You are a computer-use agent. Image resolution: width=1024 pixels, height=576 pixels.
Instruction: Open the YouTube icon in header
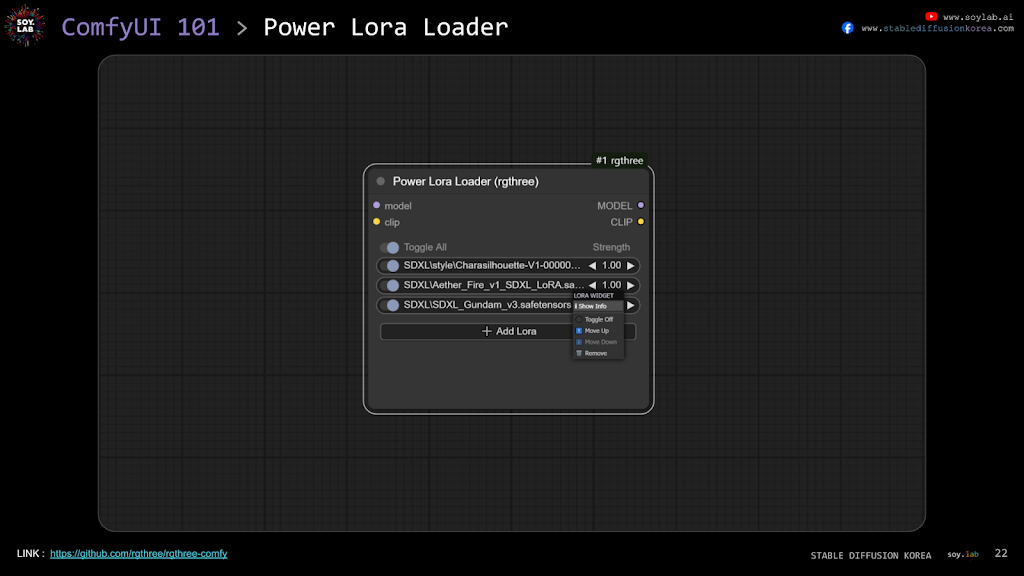[932, 16]
